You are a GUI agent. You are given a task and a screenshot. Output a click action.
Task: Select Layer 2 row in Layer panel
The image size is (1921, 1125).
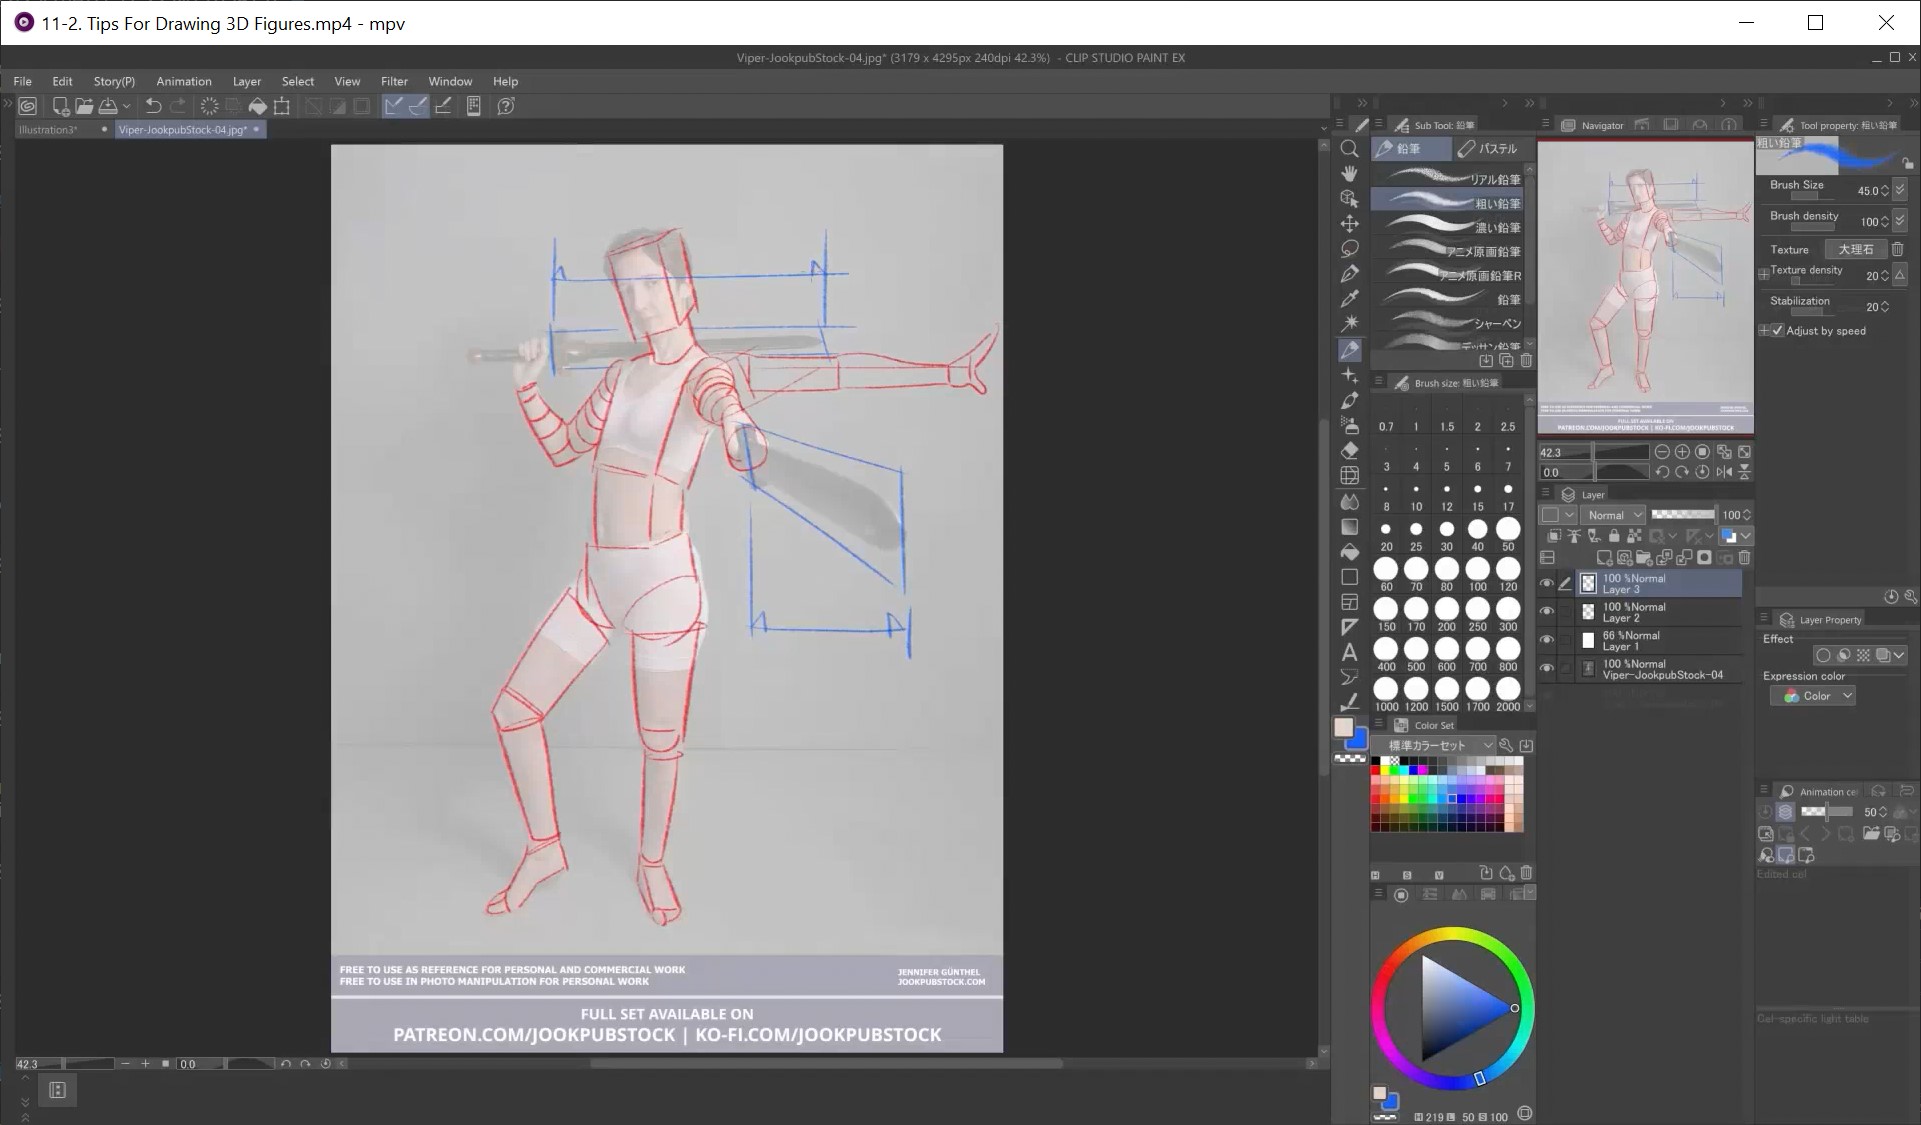tap(1659, 612)
